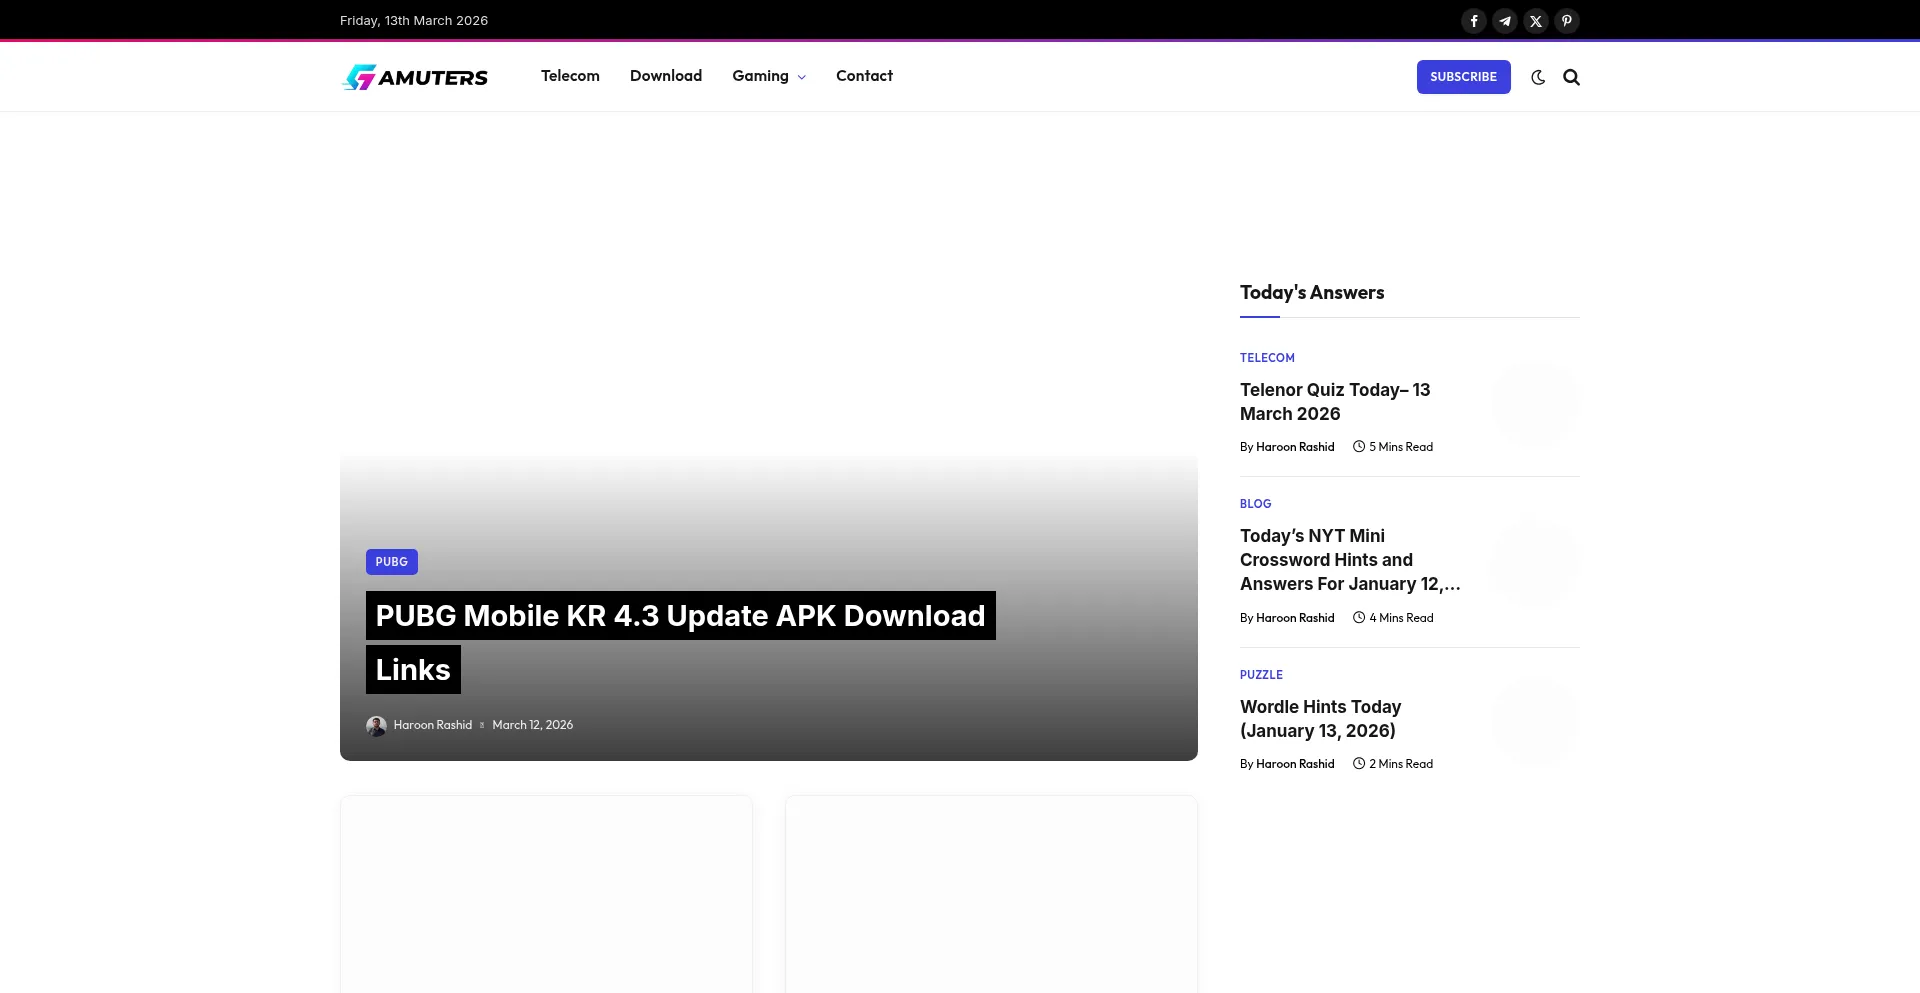Open NYT Mini Crossword thumbnail
The image size is (1920, 993).
pos(1535,563)
